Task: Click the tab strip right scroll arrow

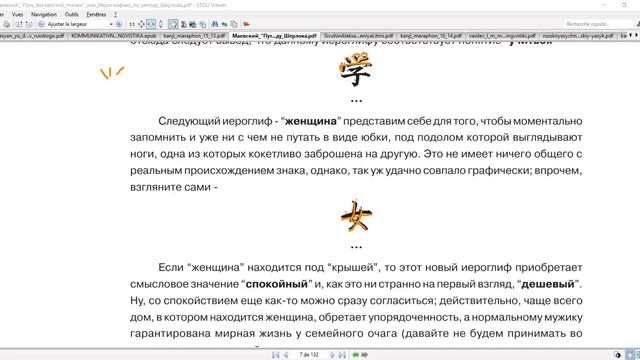Action: [x=636, y=36]
